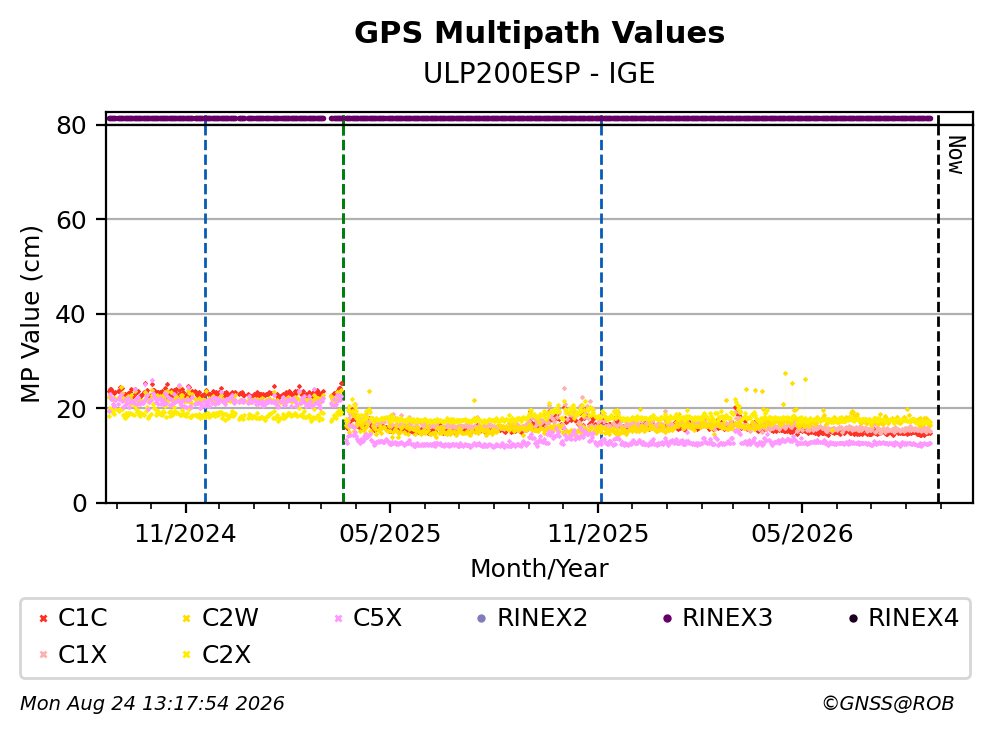
Task: Click the C5X pink legend marker
Action: click(x=338, y=618)
